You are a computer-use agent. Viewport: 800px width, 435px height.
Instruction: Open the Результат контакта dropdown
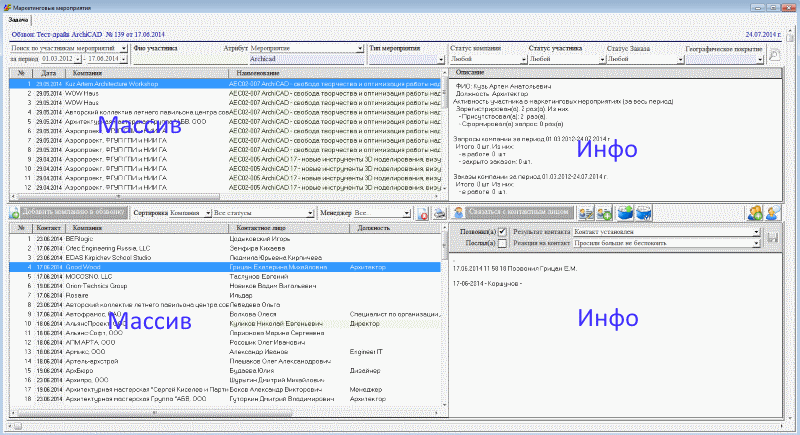757,232
